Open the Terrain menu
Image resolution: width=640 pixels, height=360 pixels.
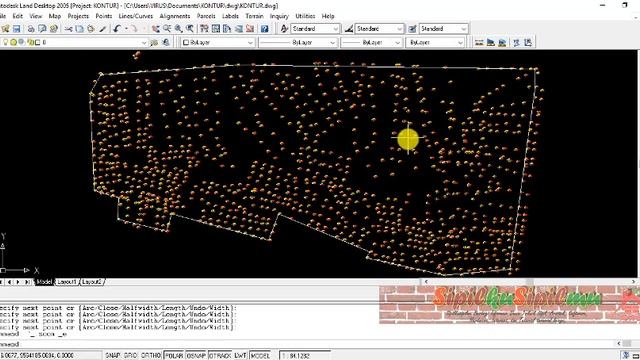(254, 16)
